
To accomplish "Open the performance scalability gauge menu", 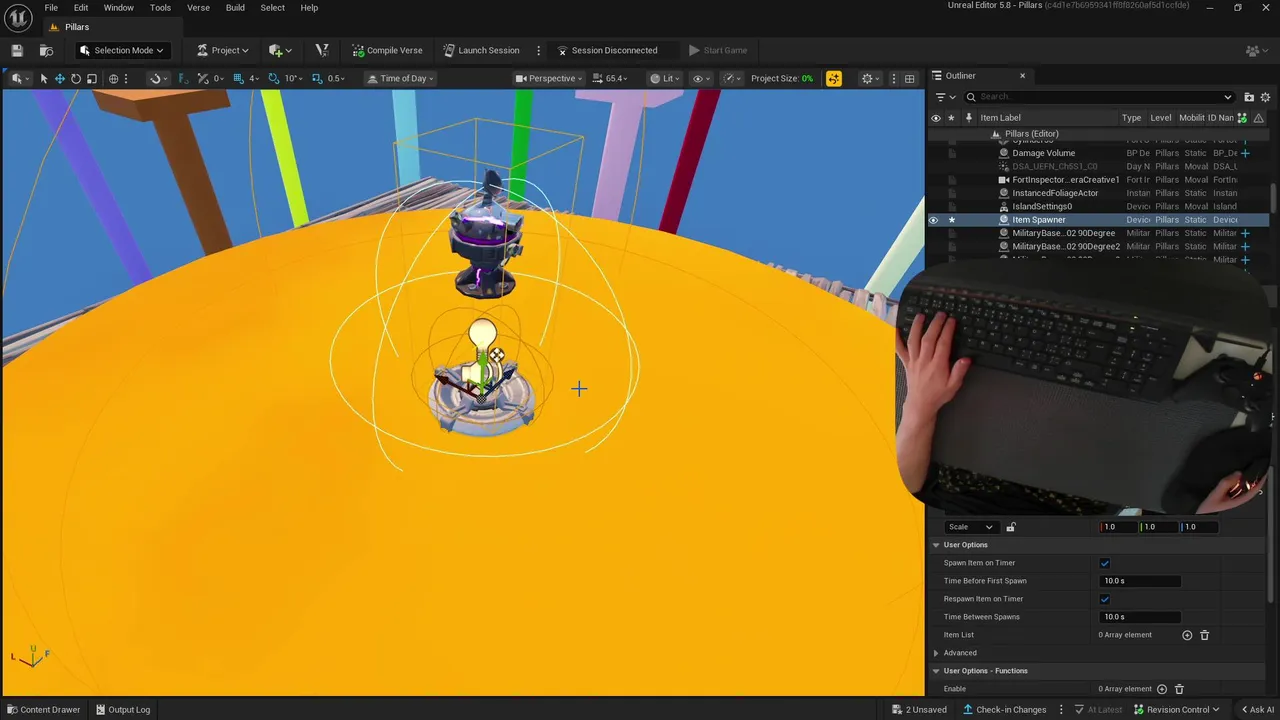I will (x=733, y=78).
